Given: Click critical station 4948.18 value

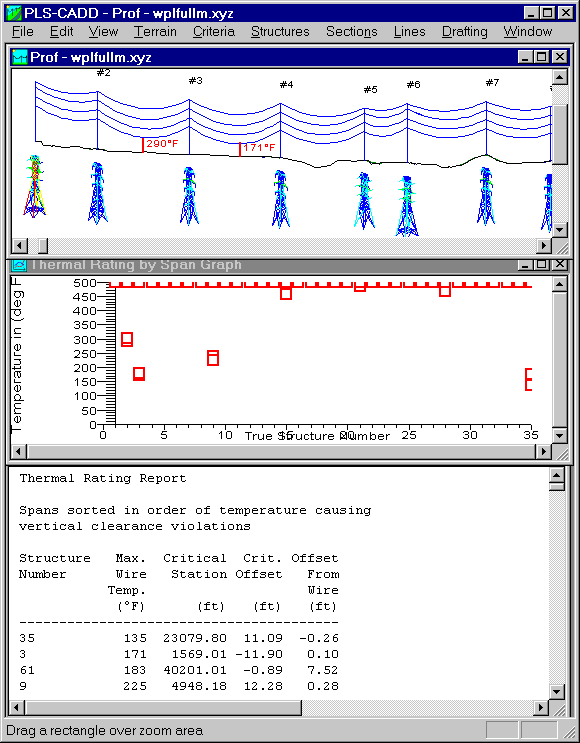Looking at the screenshot, I should click(199, 687).
